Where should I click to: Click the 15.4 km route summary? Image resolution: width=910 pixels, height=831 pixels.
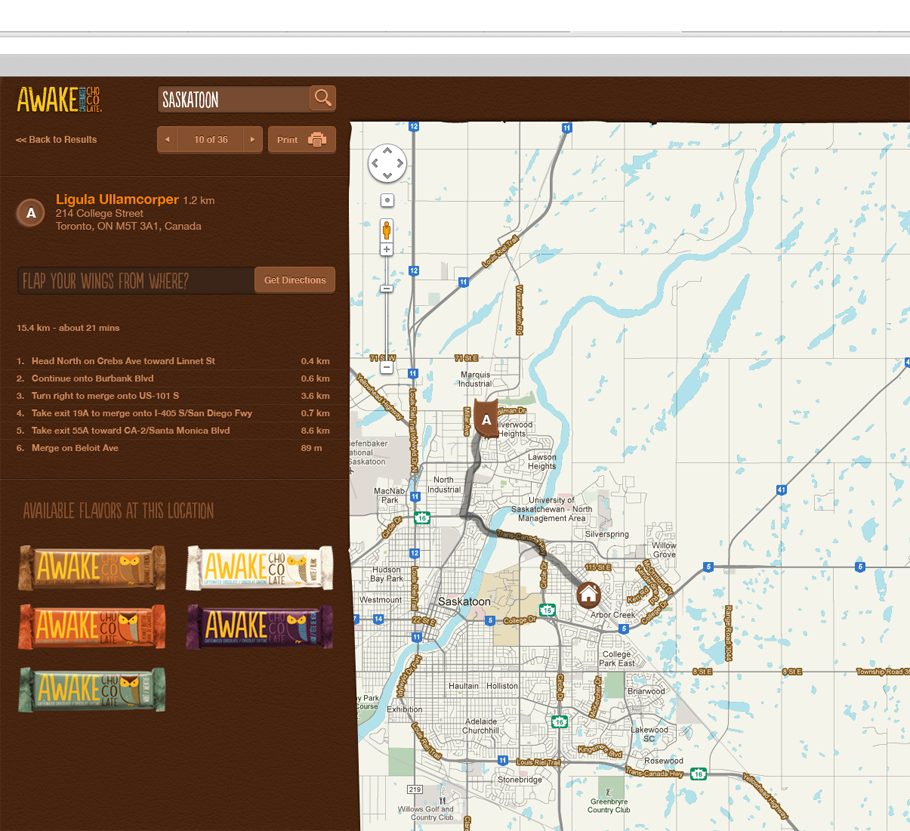click(x=68, y=328)
